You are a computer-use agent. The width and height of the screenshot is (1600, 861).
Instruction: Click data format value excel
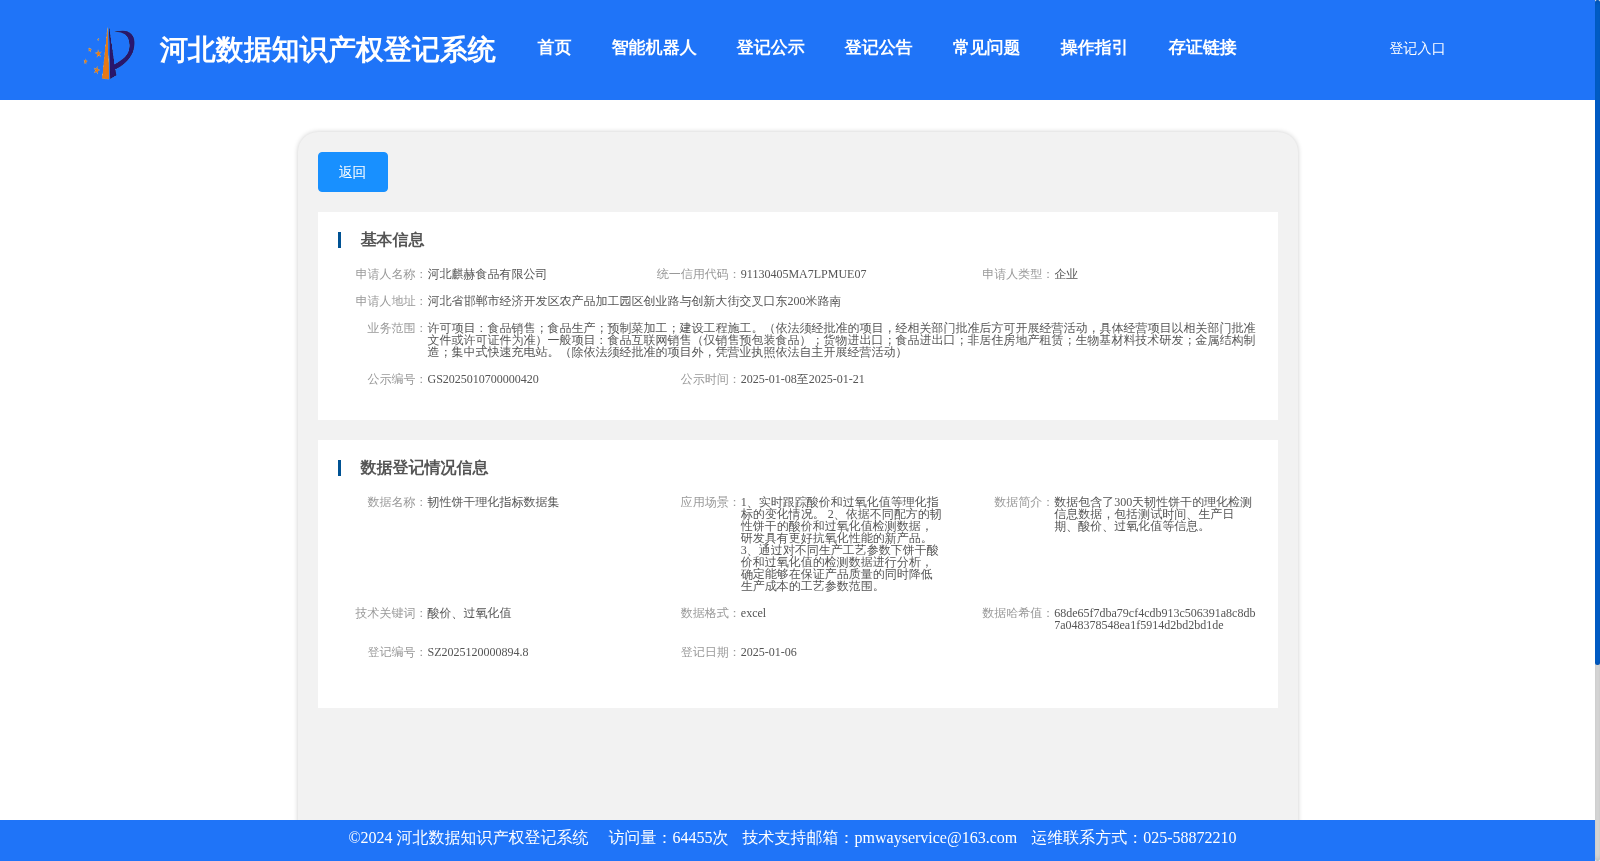pos(753,613)
